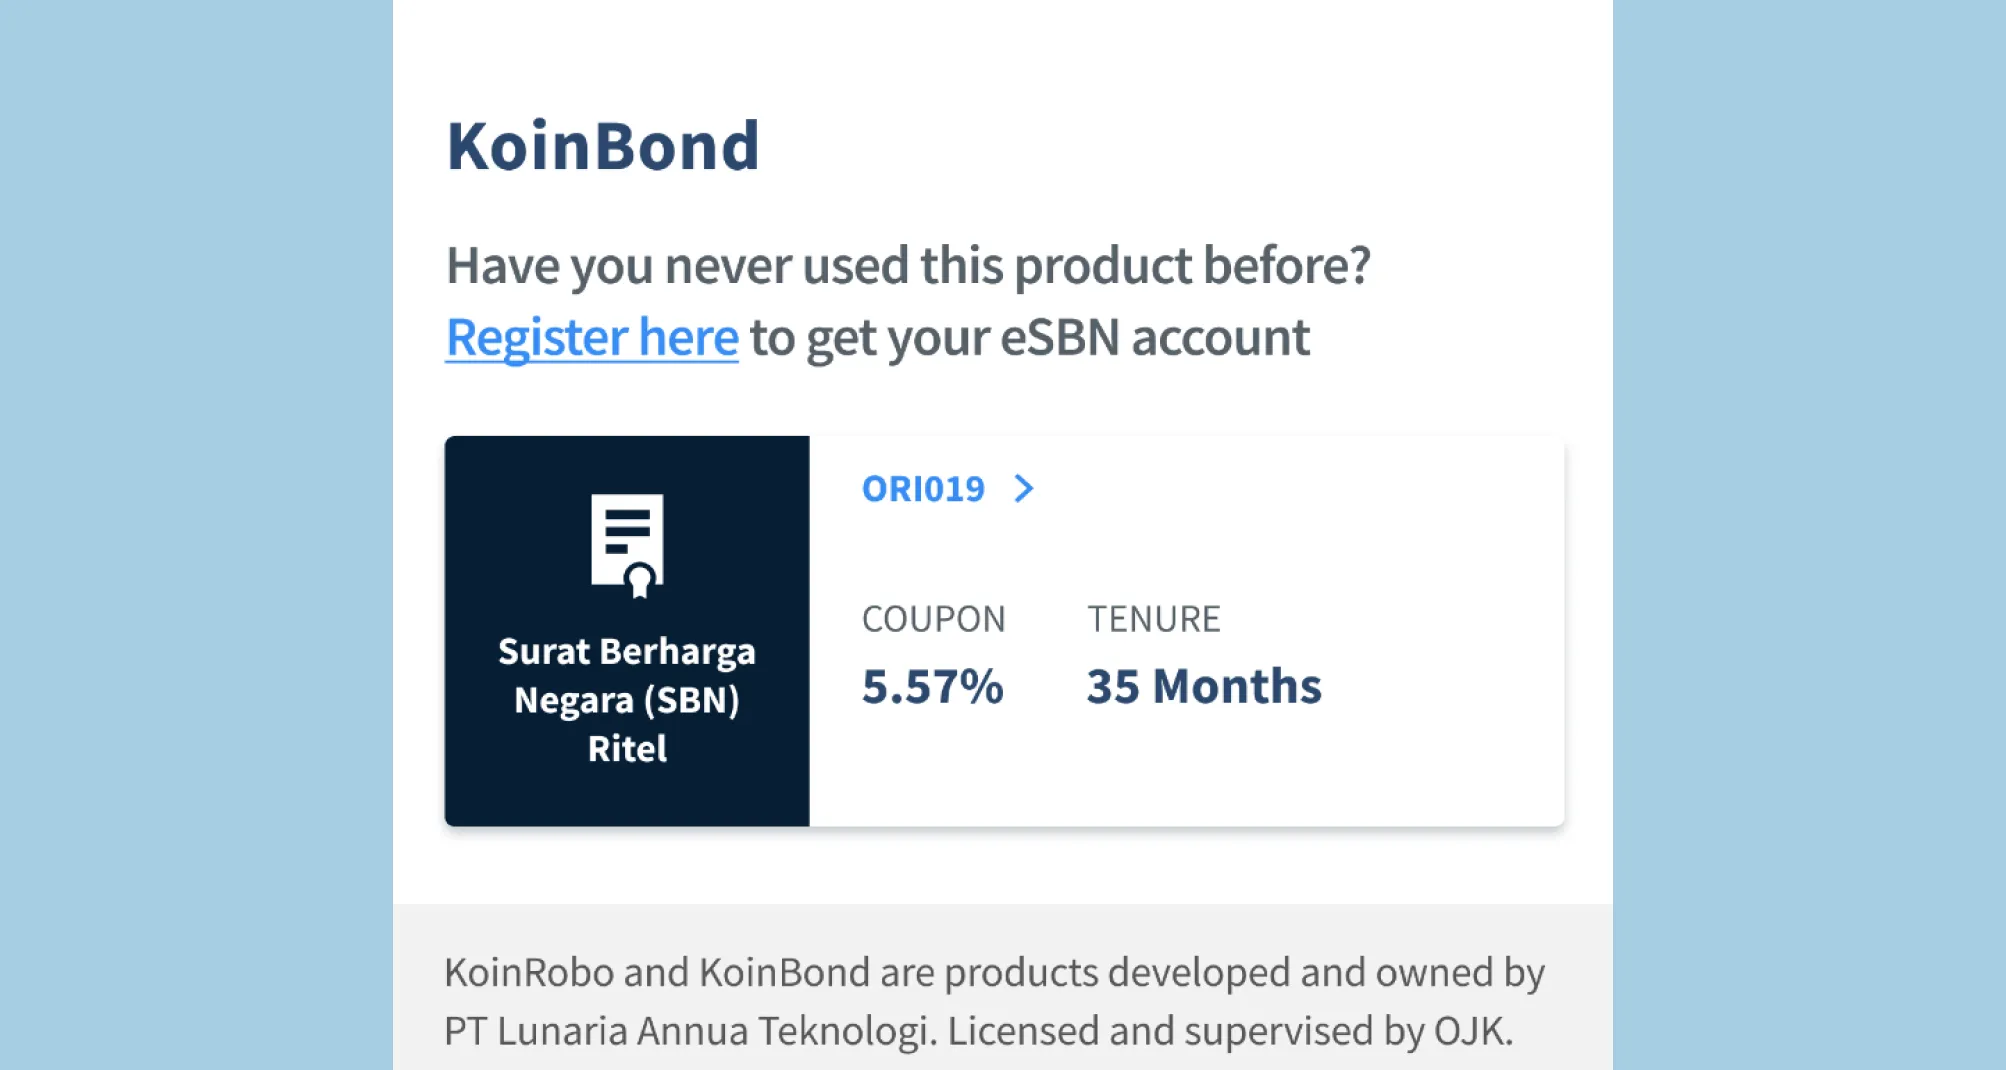Click the Surat Berharga Negara (SBN) Ritel label
Image resolution: width=2006 pixels, height=1070 pixels.
click(626, 700)
